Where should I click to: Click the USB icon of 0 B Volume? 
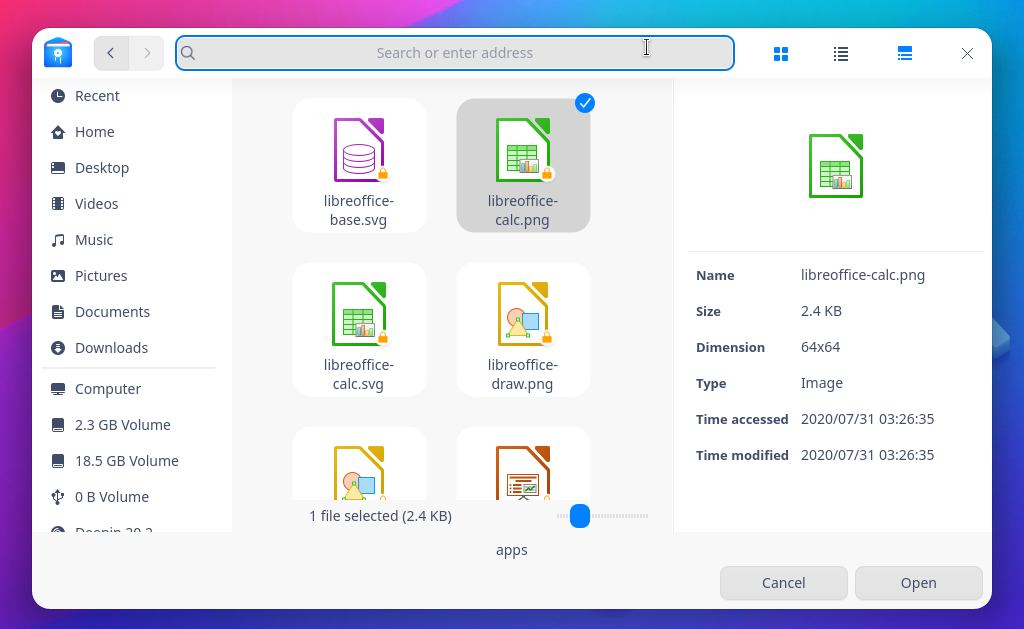click(58, 496)
